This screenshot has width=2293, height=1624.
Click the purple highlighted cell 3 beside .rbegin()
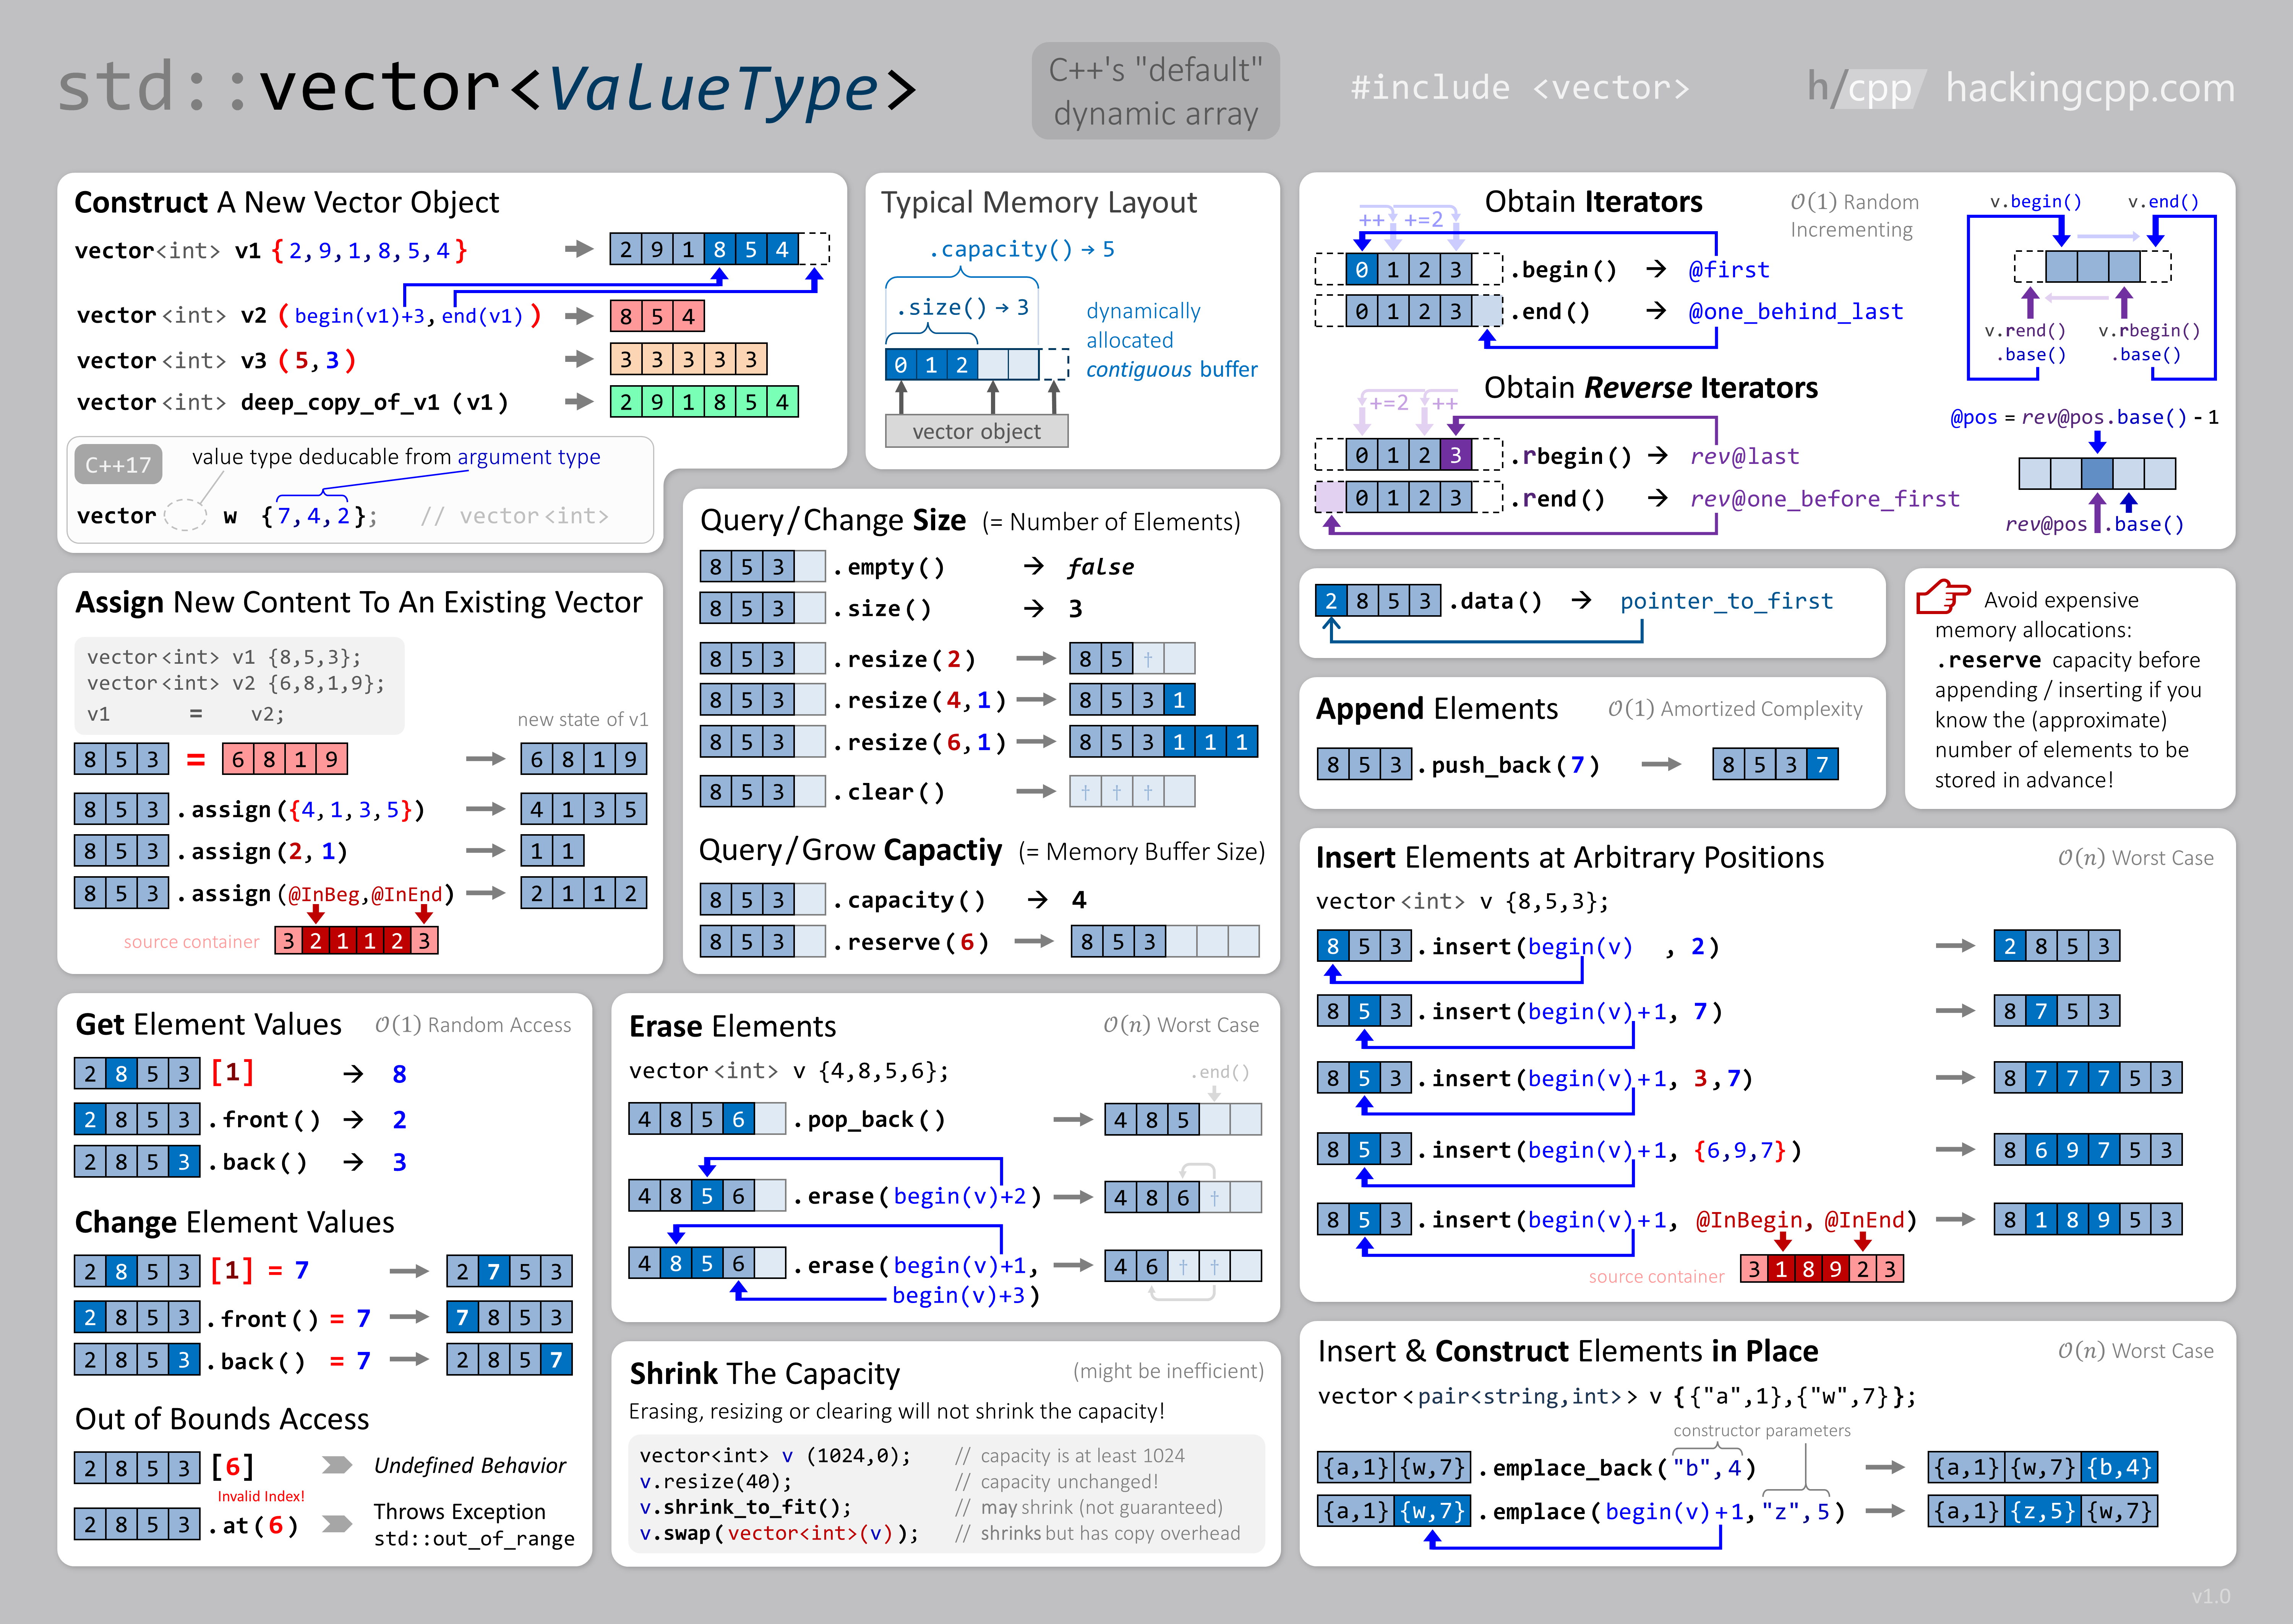1456,456
